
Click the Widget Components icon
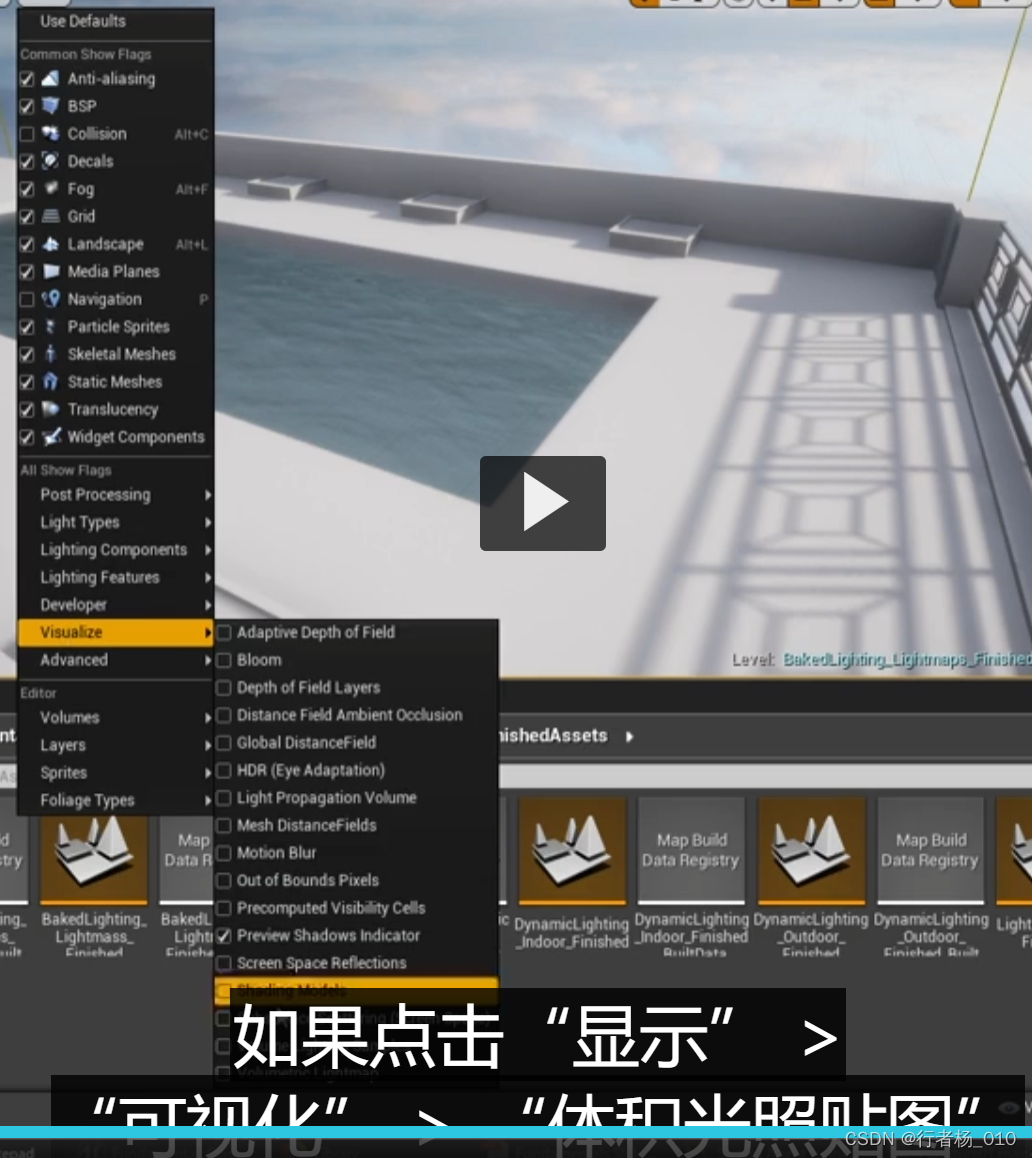[x=50, y=436]
